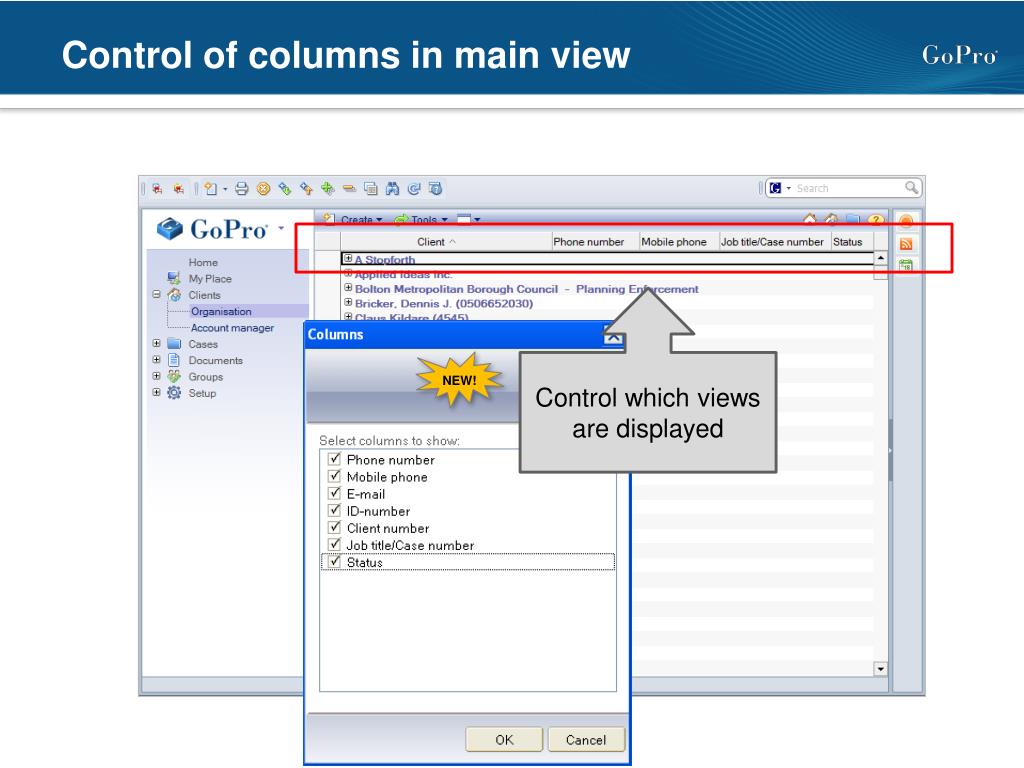Toggle the ID-number column checkbox
The image size is (1024, 768).
334,510
